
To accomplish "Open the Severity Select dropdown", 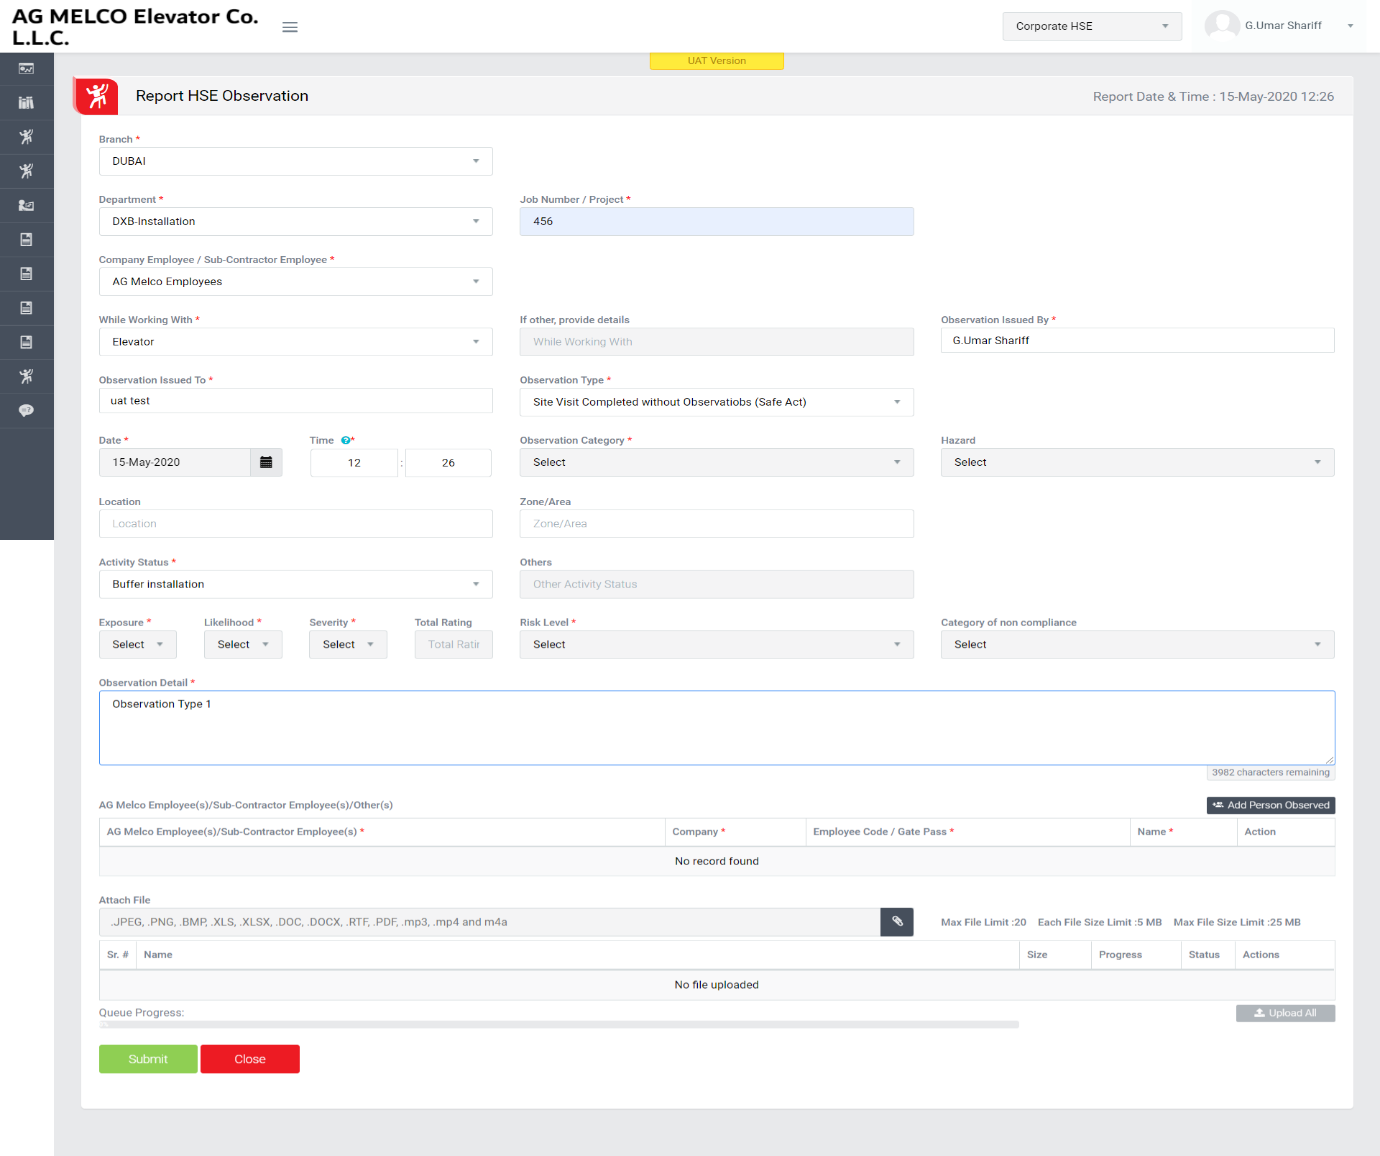I will [348, 644].
